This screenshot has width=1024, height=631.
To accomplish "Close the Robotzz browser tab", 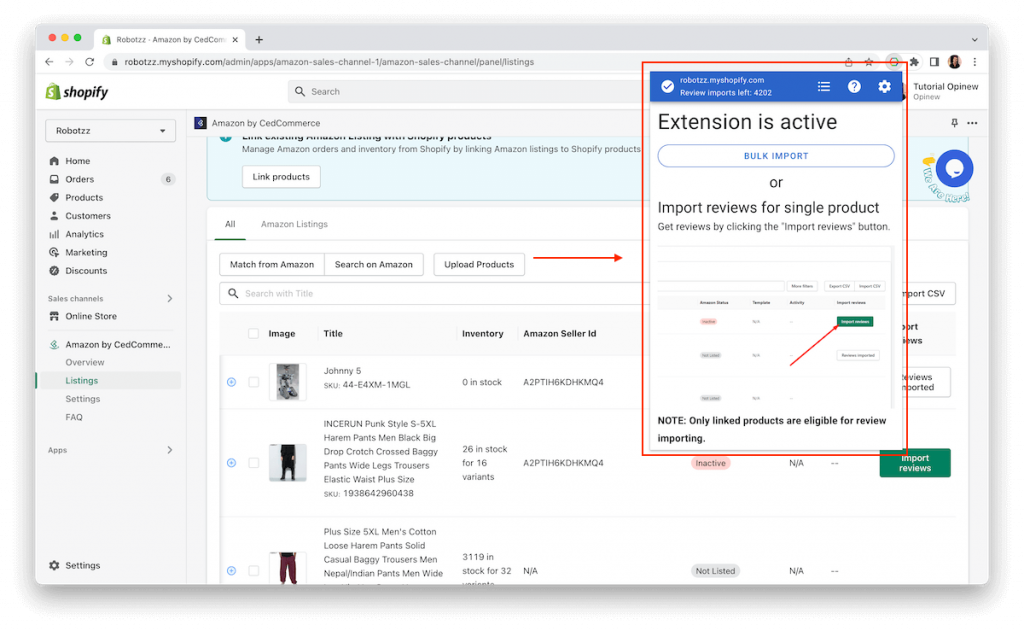I will pyautogui.click(x=235, y=40).
